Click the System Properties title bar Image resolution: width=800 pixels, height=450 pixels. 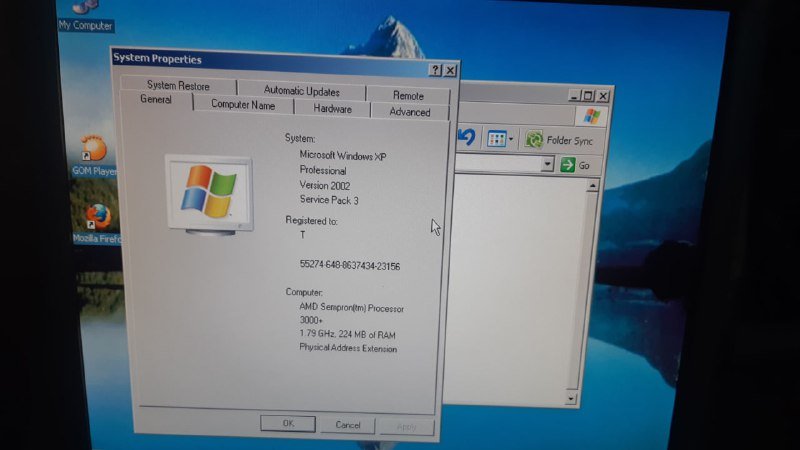[270, 60]
